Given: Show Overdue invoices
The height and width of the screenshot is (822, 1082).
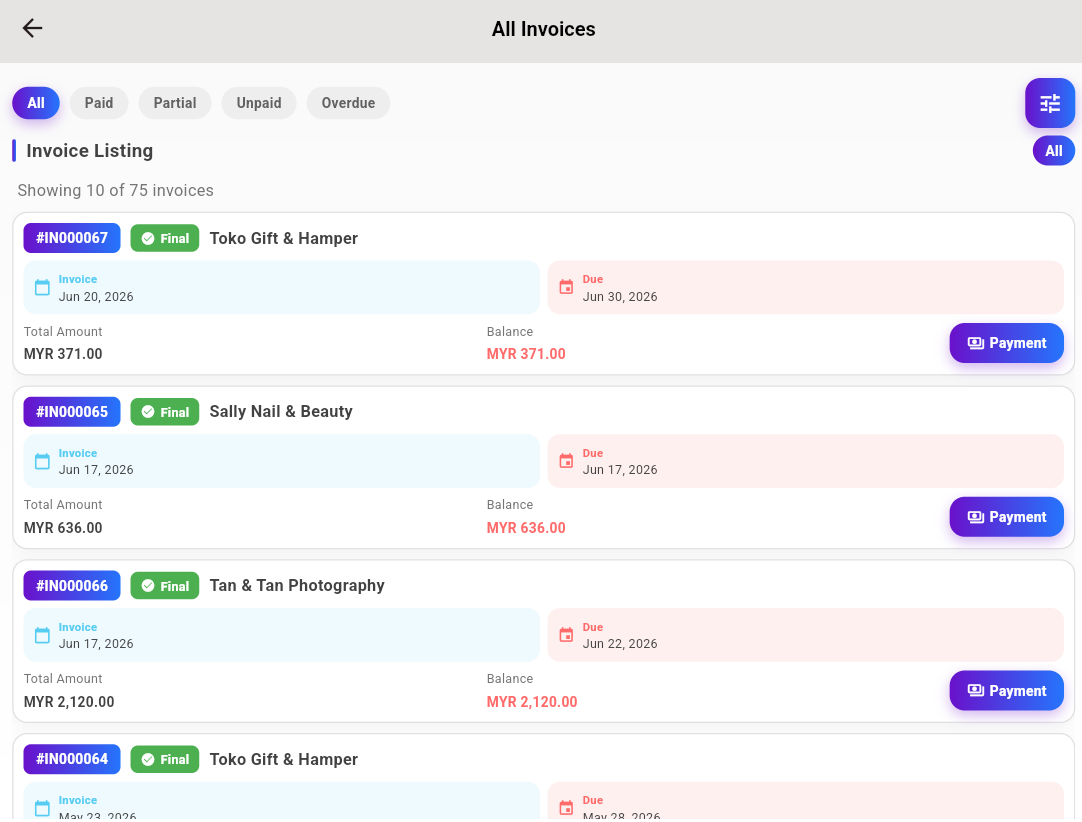Looking at the screenshot, I should pos(348,103).
